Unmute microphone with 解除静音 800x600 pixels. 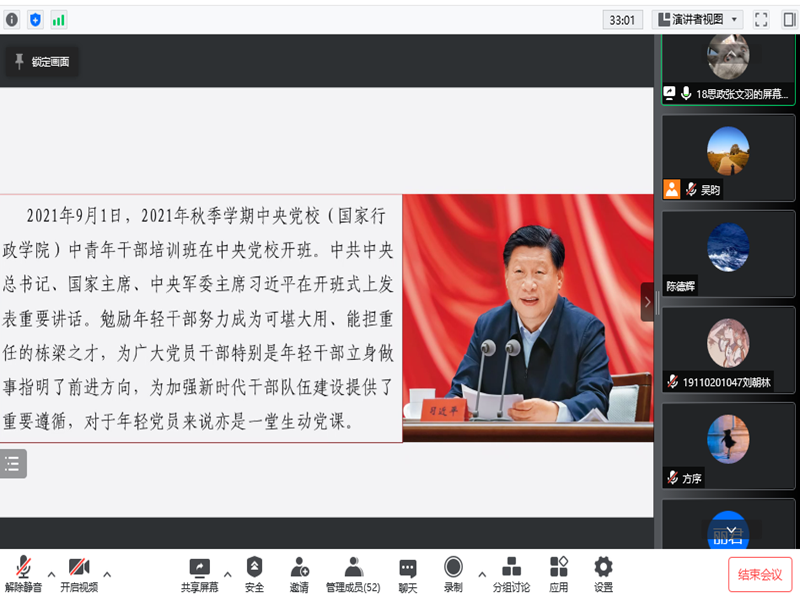23,573
